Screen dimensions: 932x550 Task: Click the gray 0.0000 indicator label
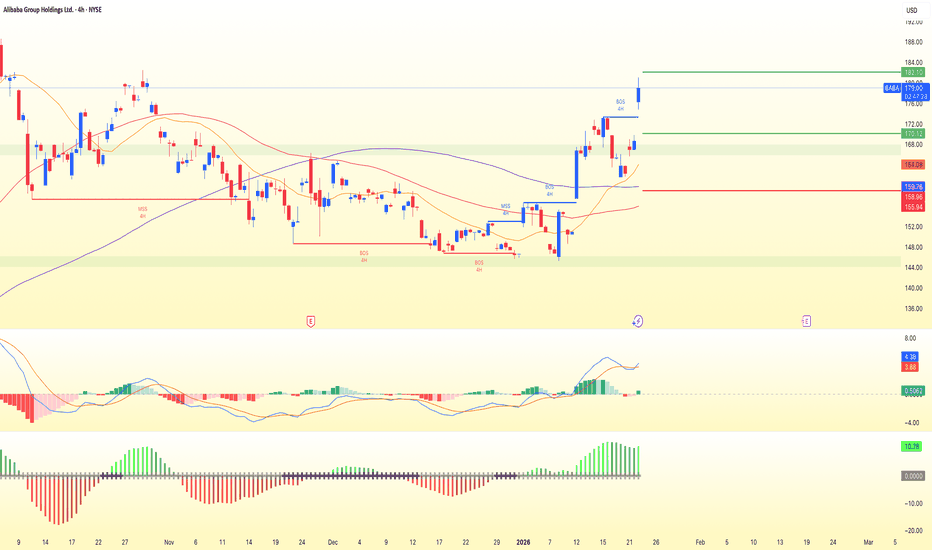[912, 476]
